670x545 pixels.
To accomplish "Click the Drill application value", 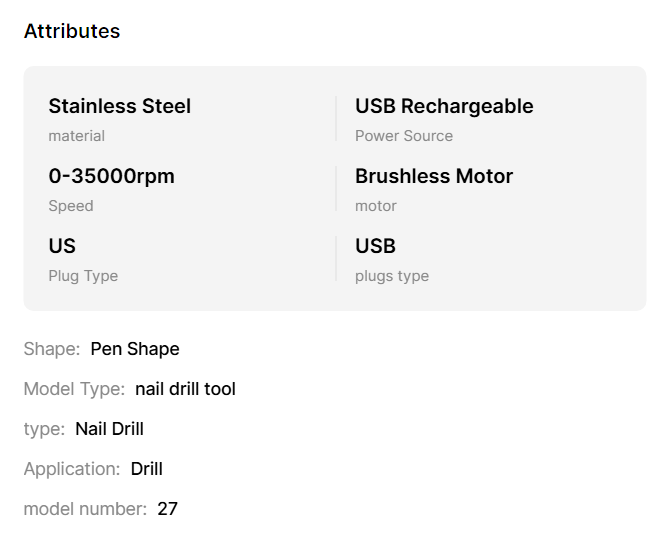I will pyautogui.click(x=146, y=469).
